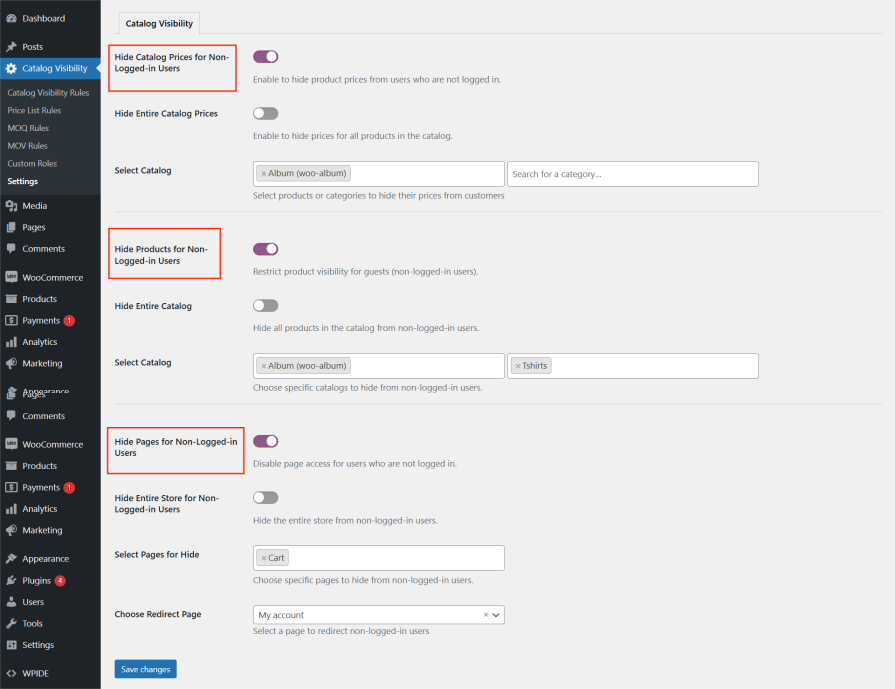Click the Tools wrench icon
Screen dimensions: 895x689
tap(11, 624)
